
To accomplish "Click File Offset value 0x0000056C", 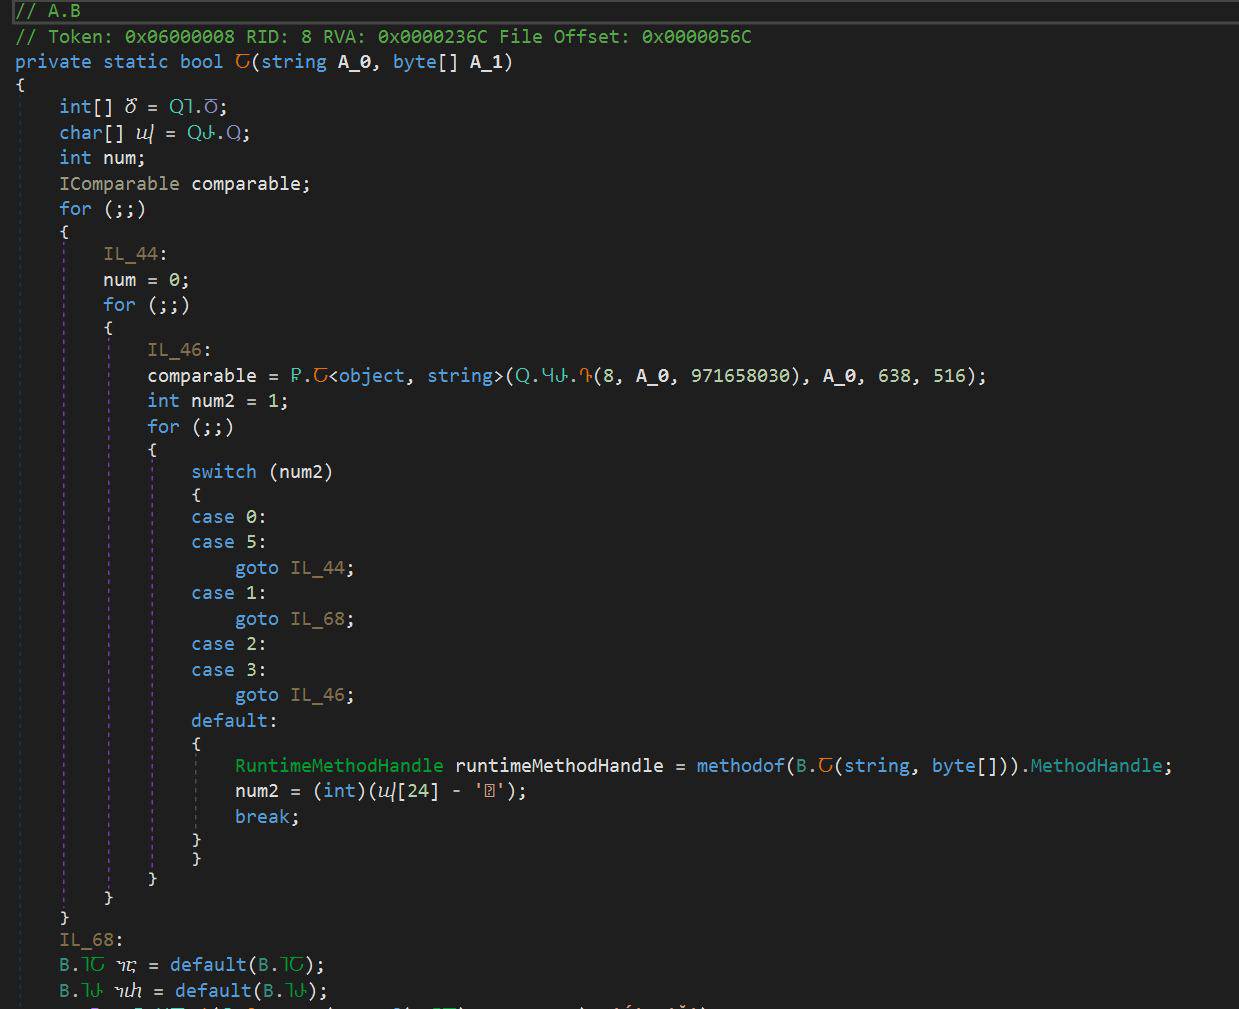I will pos(696,37).
